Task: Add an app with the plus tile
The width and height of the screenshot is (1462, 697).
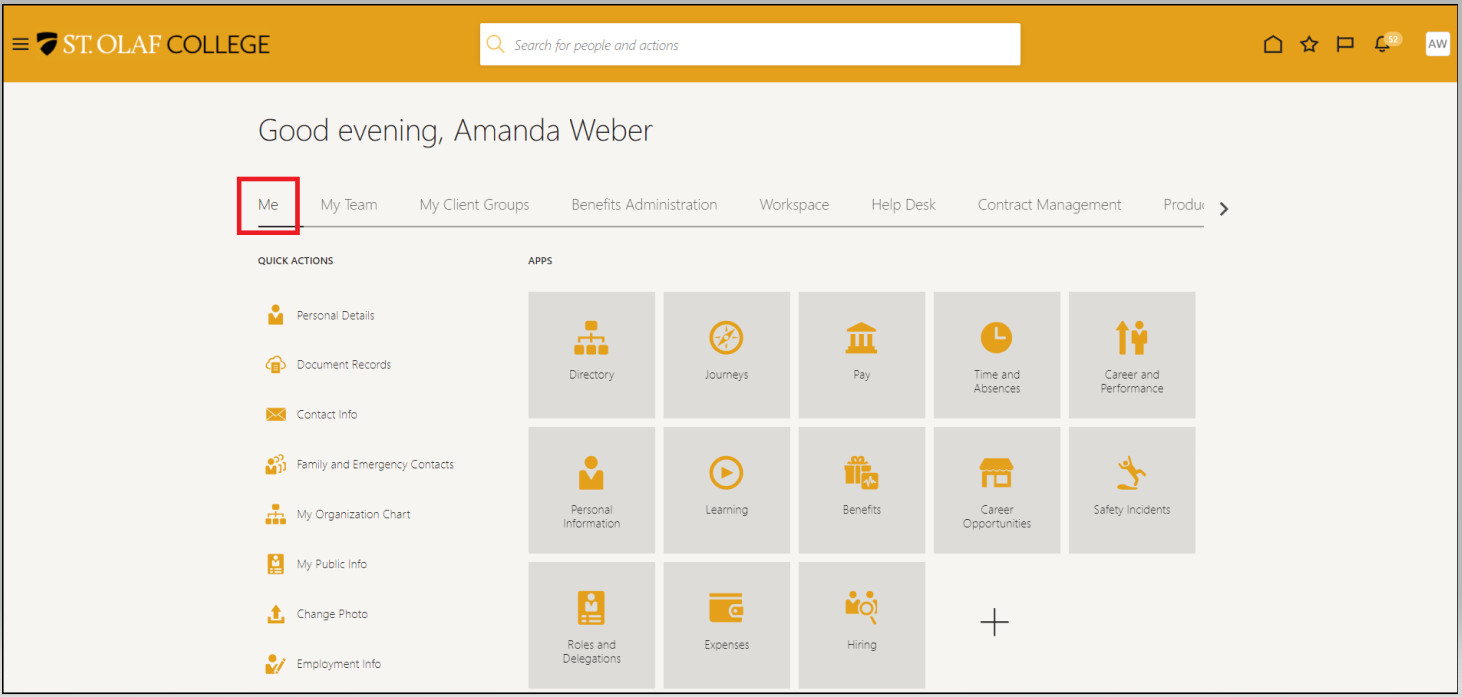Action: 994,623
